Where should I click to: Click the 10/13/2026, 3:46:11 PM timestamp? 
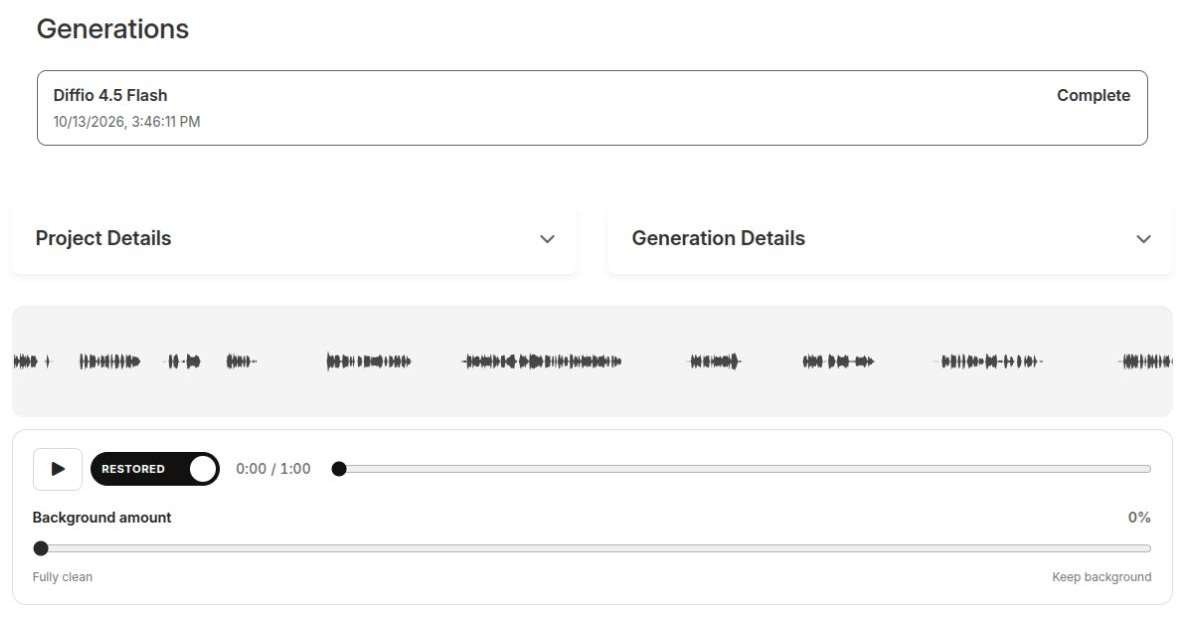[127, 121]
